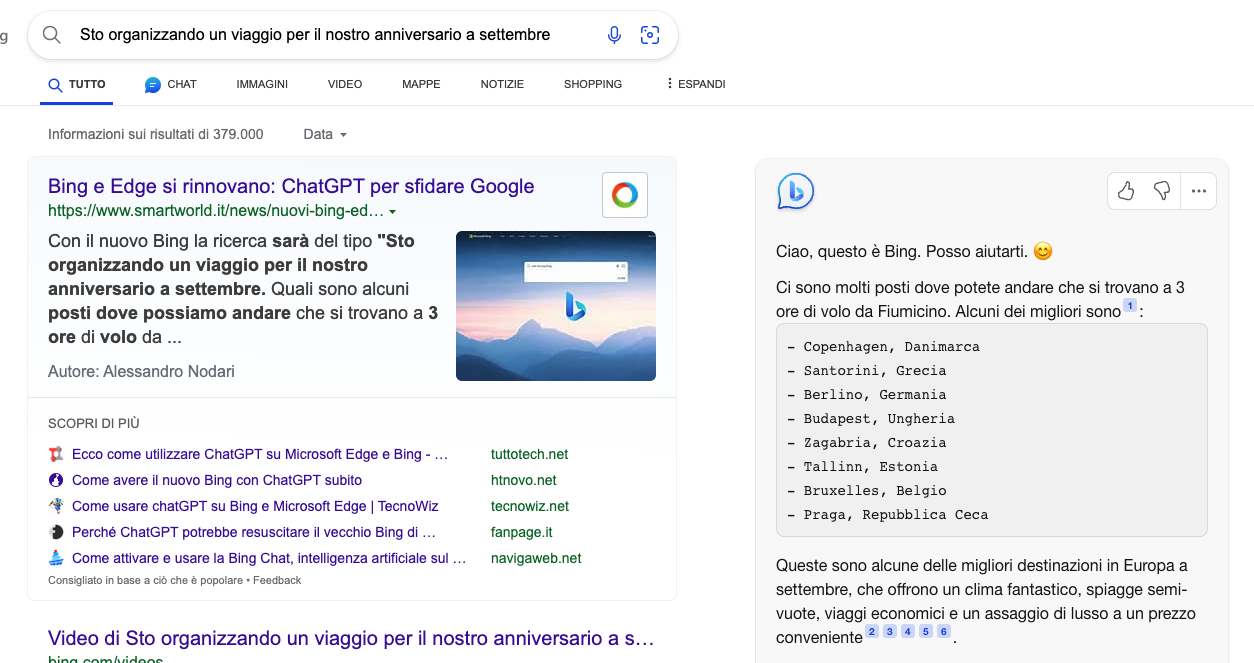Click fanpage.it domain text
The height and width of the screenshot is (663, 1254).
(522, 532)
